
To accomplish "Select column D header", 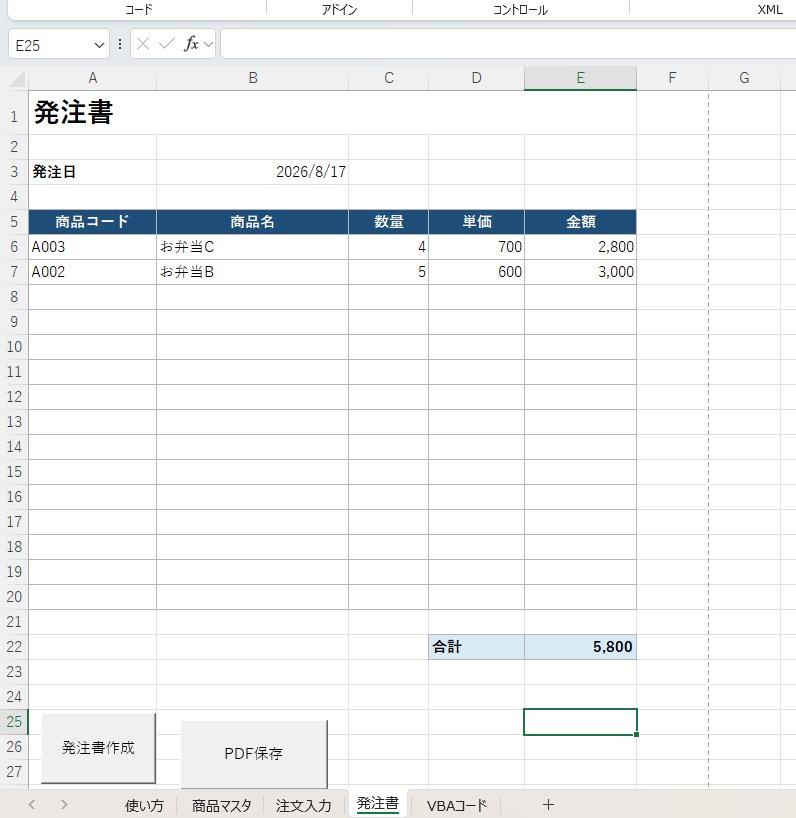I will (476, 78).
